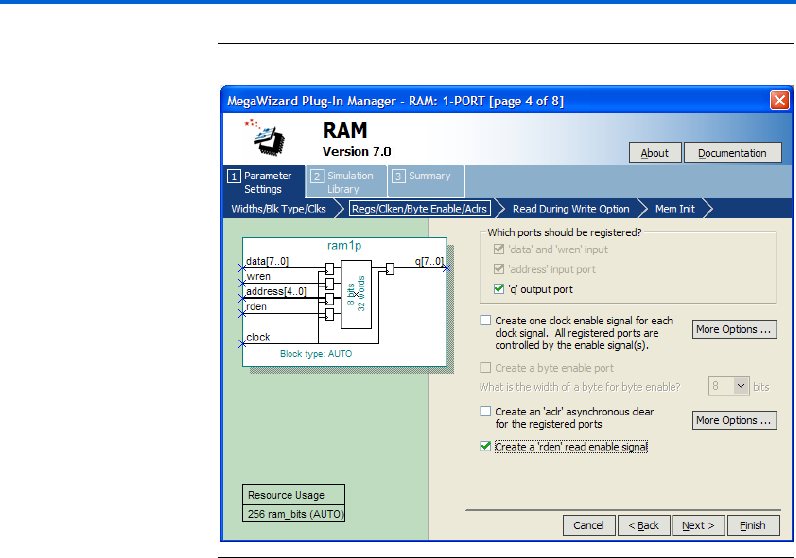Advance with Next button
This screenshot has height=558, width=796.
pos(699,526)
